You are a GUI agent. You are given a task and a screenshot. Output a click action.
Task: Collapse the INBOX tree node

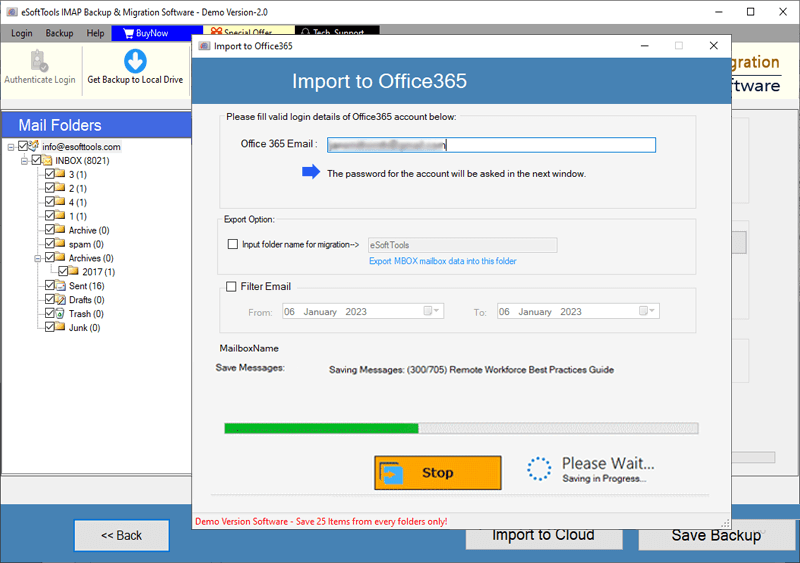point(24,161)
